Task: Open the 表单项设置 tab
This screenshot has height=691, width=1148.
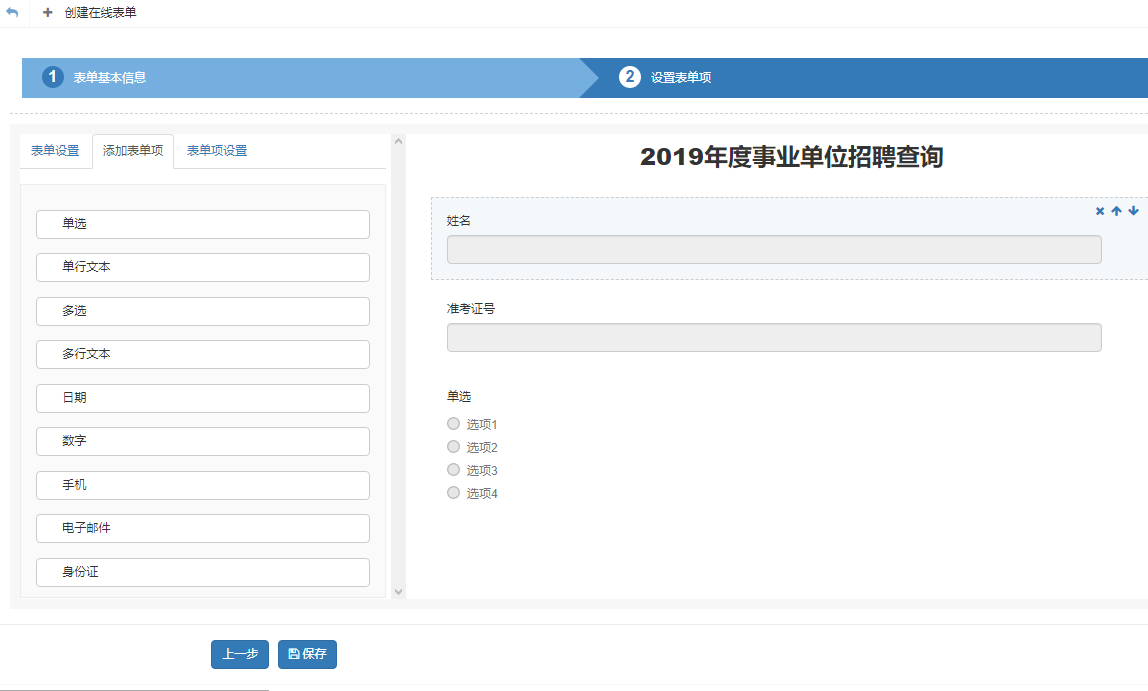Action: (x=217, y=151)
